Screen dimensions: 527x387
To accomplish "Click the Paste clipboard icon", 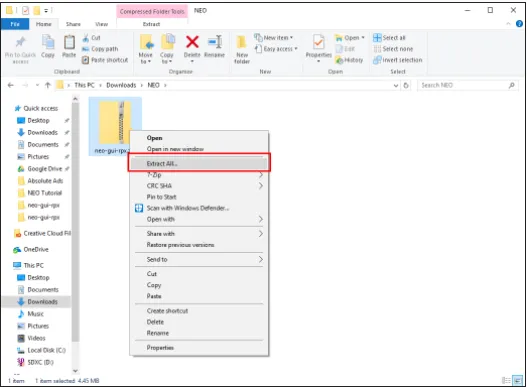I will pyautogui.click(x=69, y=42).
